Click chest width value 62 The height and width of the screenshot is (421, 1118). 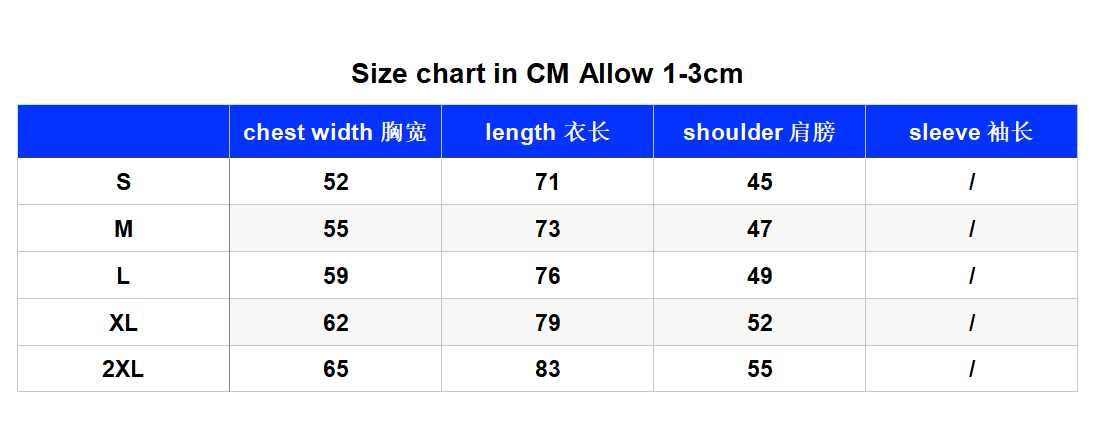click(x=336, y=323)
